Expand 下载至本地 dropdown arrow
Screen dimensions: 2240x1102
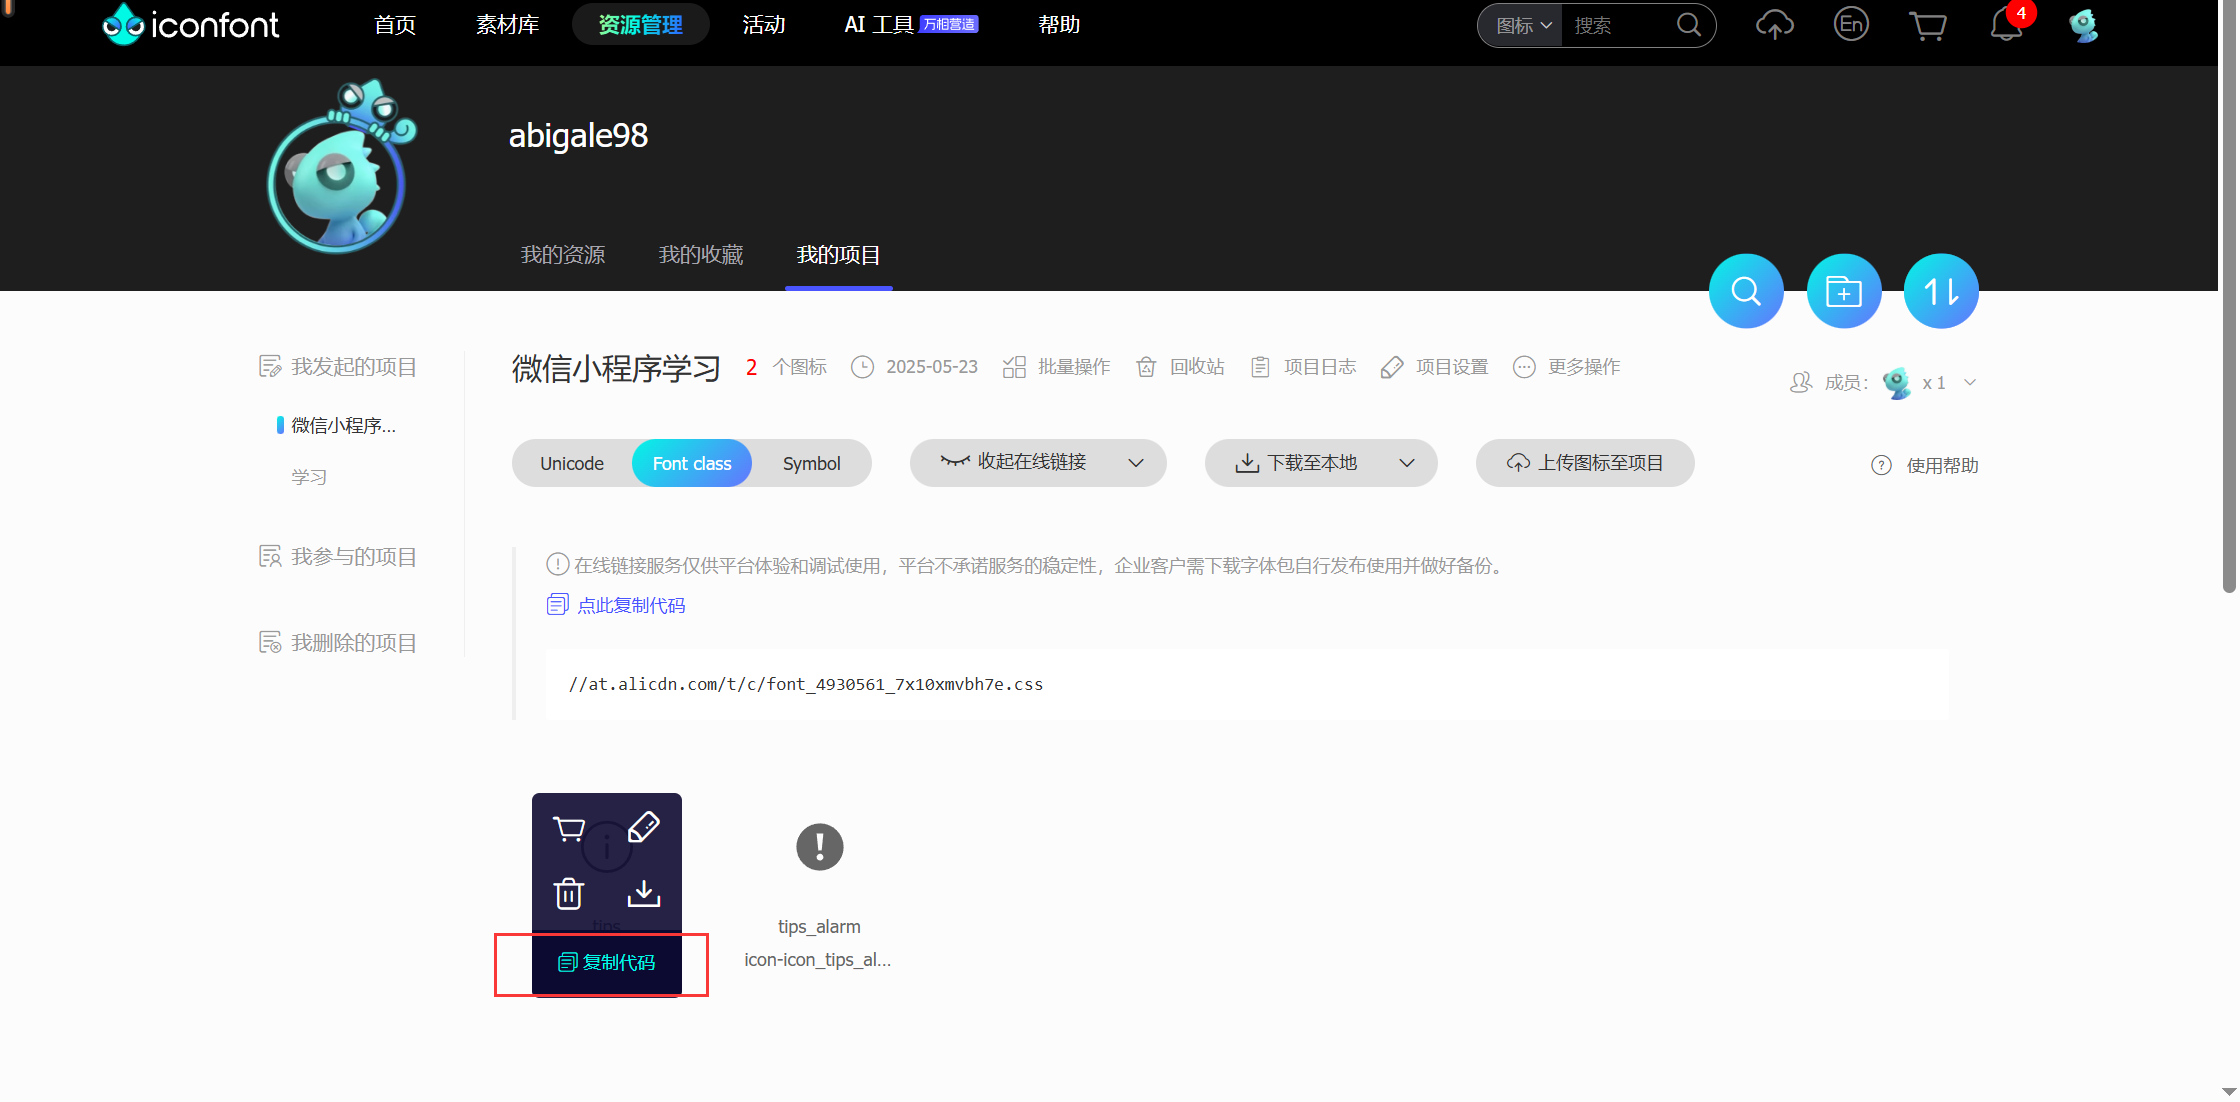pos(1407,463)
